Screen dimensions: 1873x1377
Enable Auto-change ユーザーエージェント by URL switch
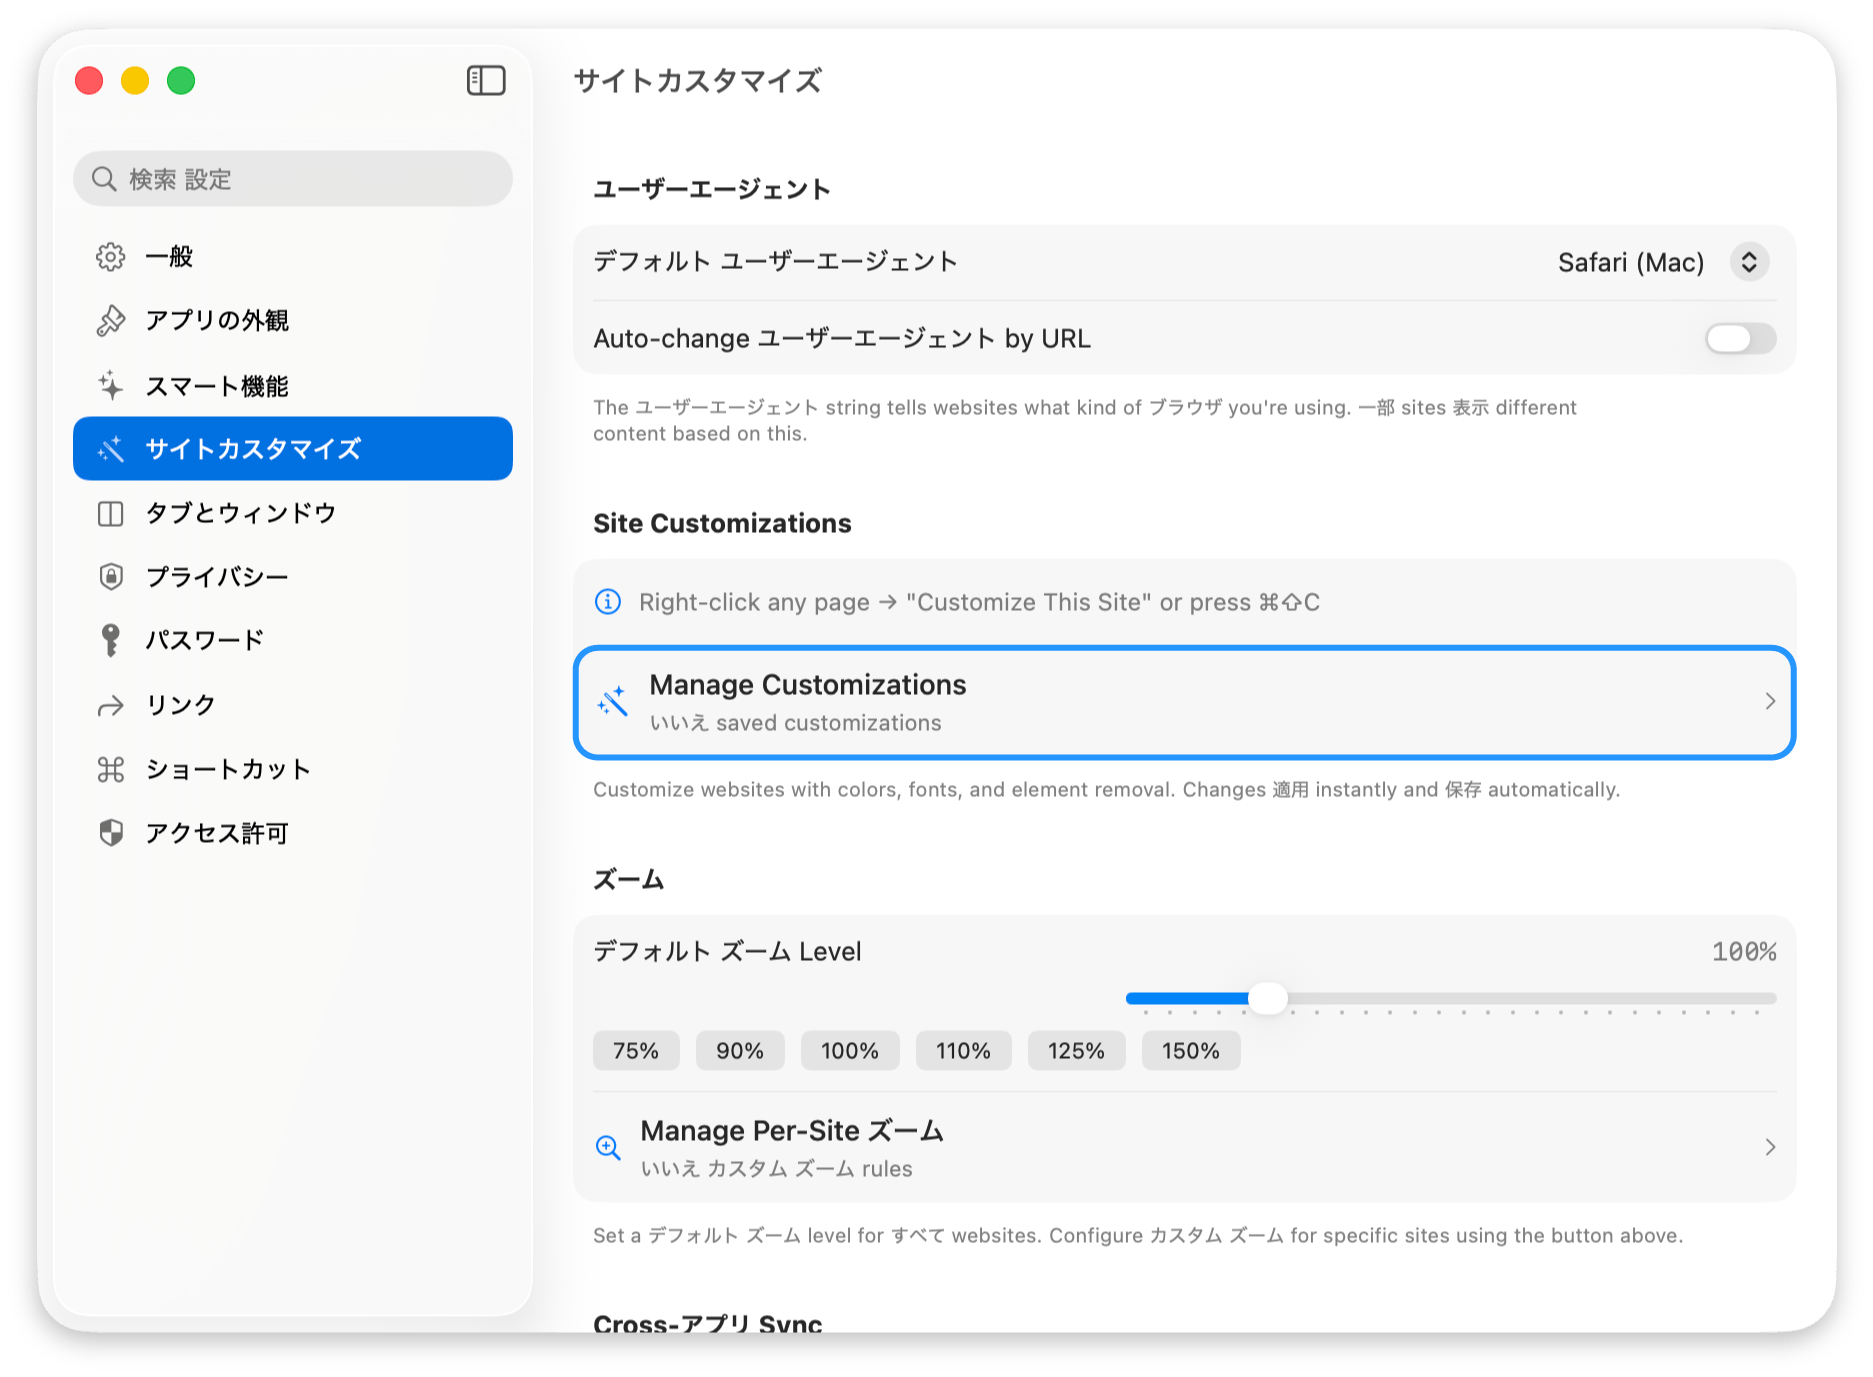[x=1740, y=339]
